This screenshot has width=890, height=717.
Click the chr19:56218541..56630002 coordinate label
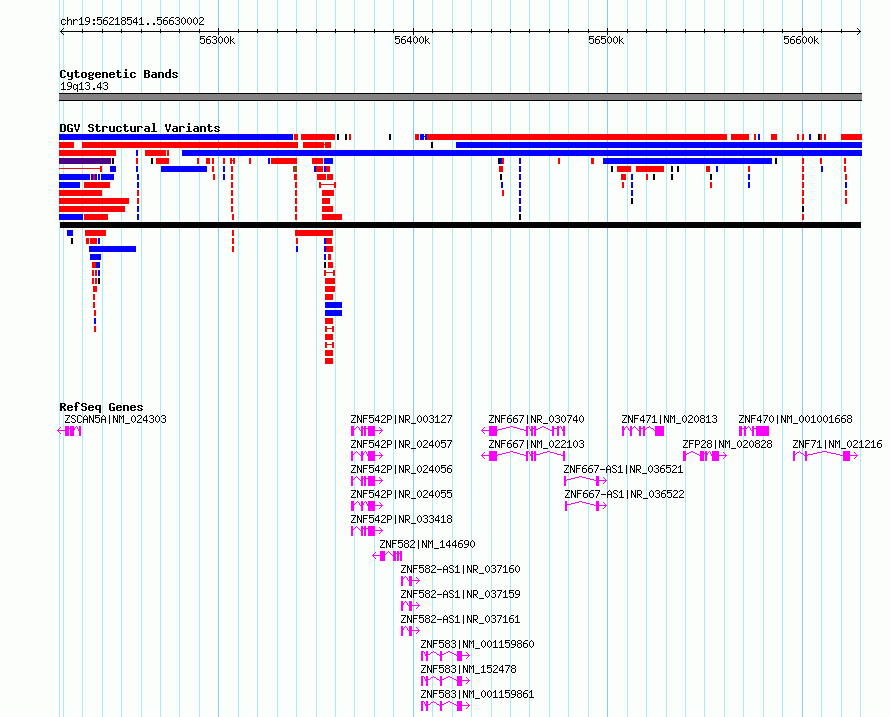point(132,22)
